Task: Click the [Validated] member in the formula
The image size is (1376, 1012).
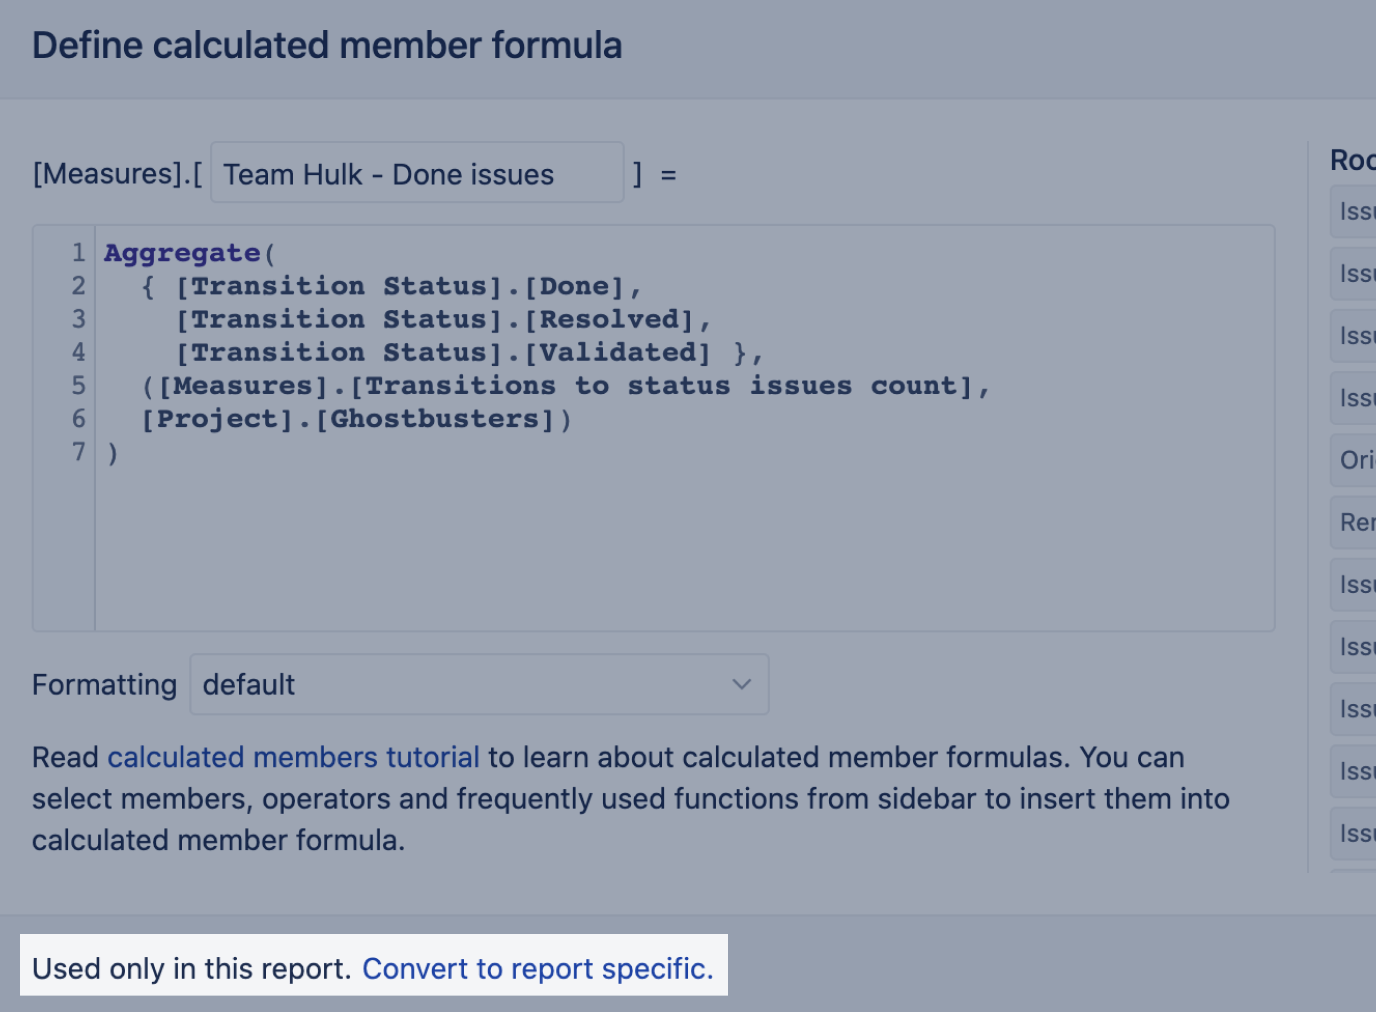Action: [617, 353]
